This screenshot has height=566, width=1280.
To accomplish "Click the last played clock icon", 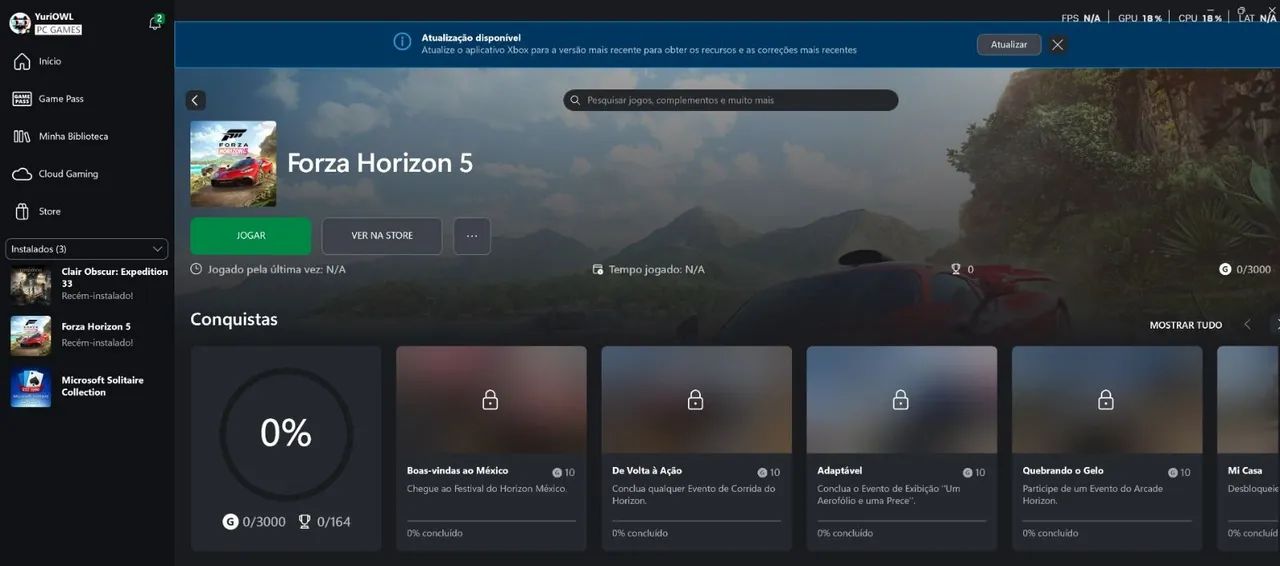I will (x=196, y=269).
